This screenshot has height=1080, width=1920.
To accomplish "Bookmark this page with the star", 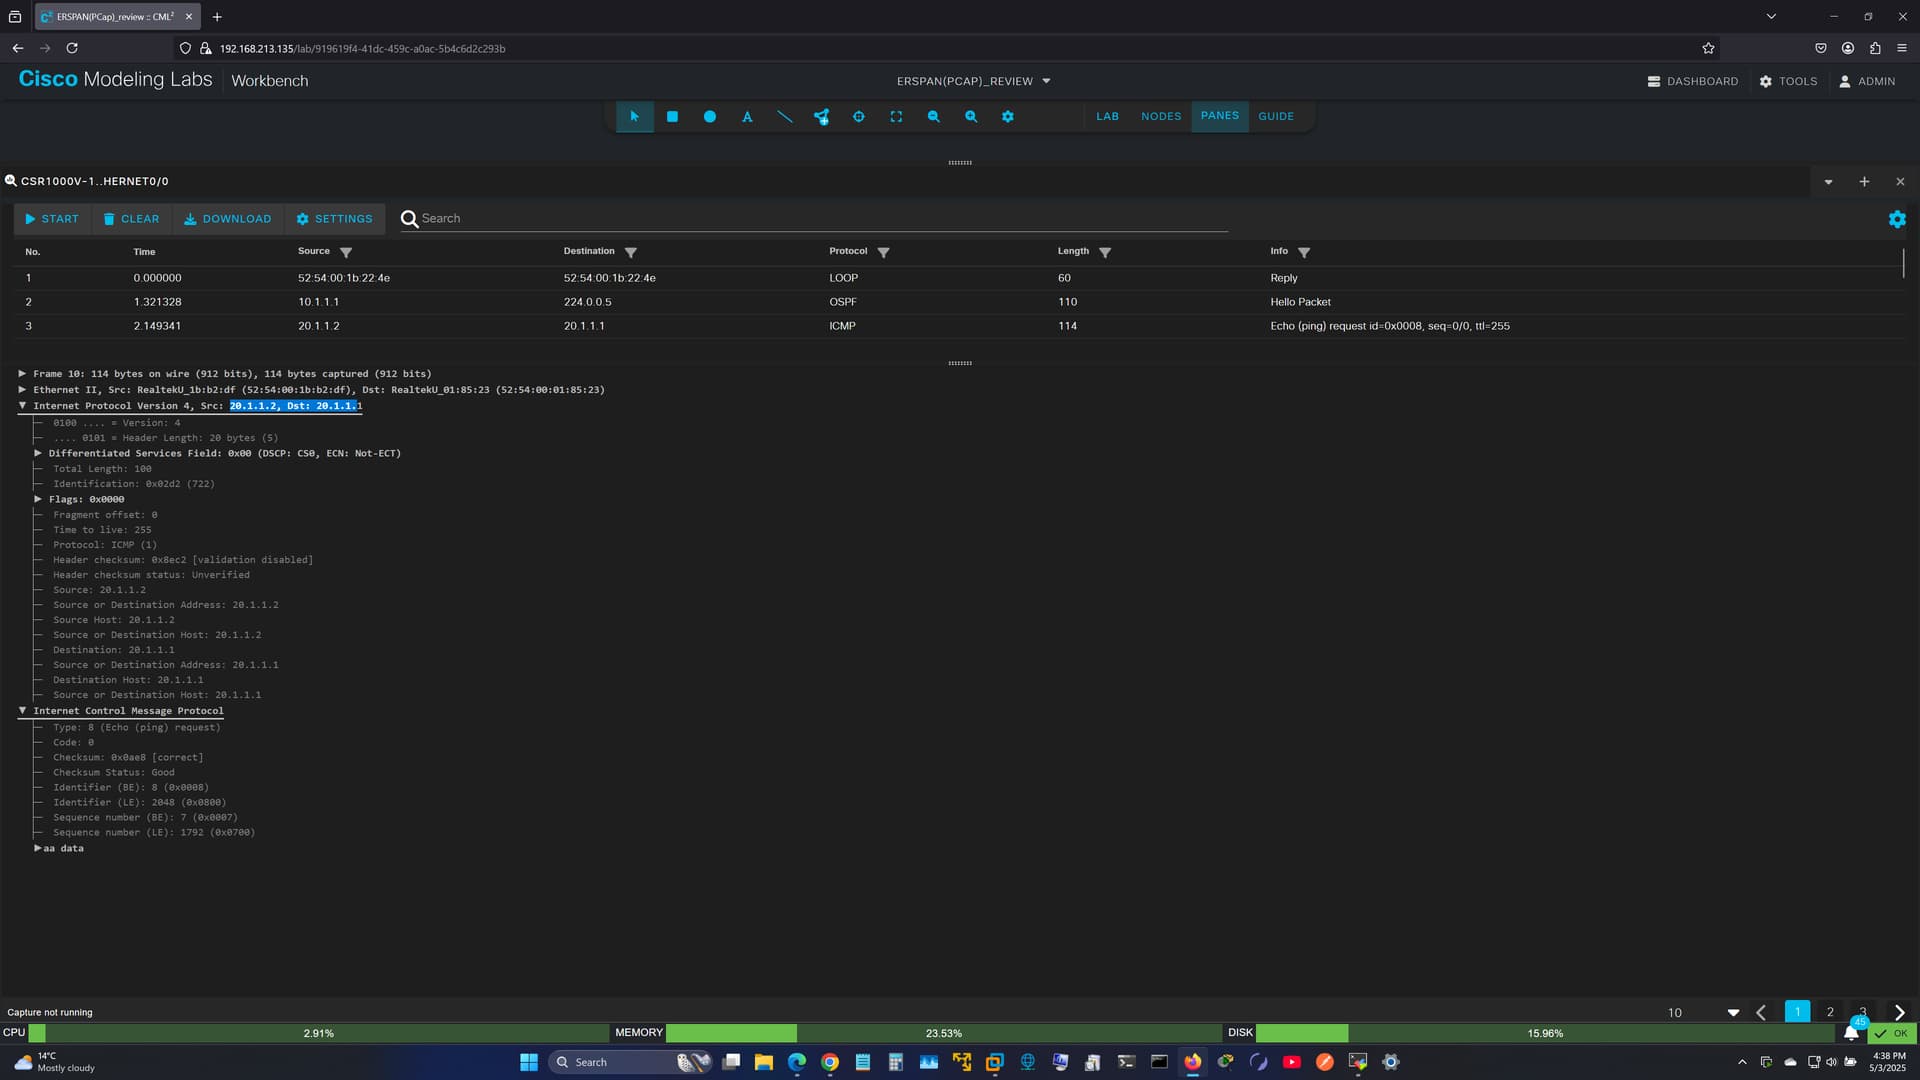I will [x=1708, y=48].
